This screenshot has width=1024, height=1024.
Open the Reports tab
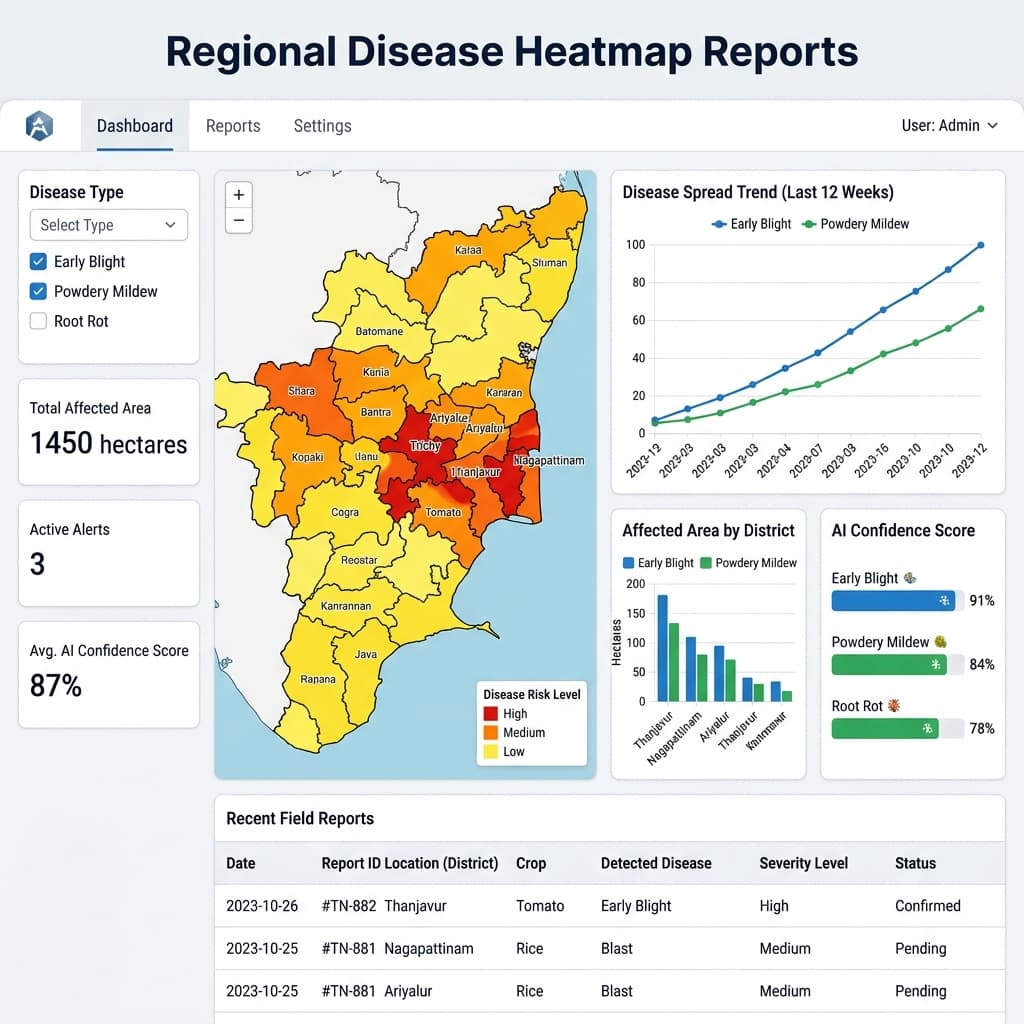click(x=233, y=125)
